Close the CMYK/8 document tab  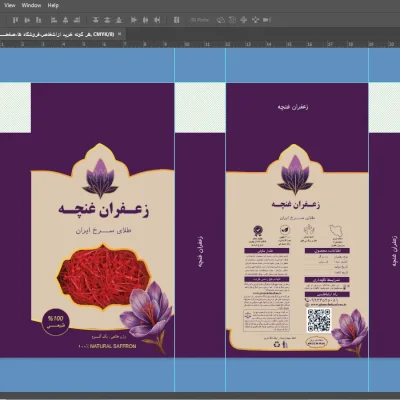coord(119,34)
